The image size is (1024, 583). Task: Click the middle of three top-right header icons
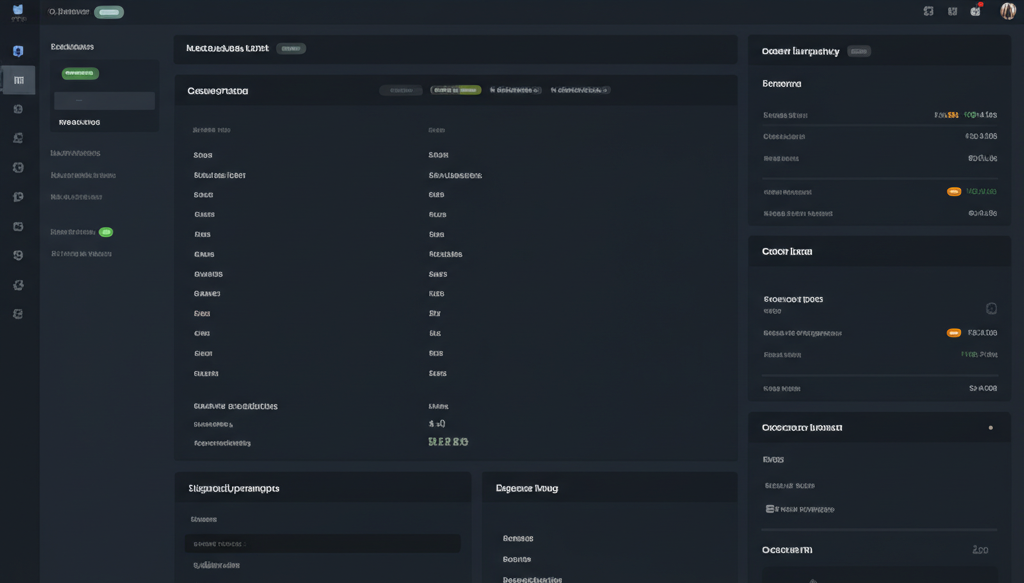(x=952, y=11)
